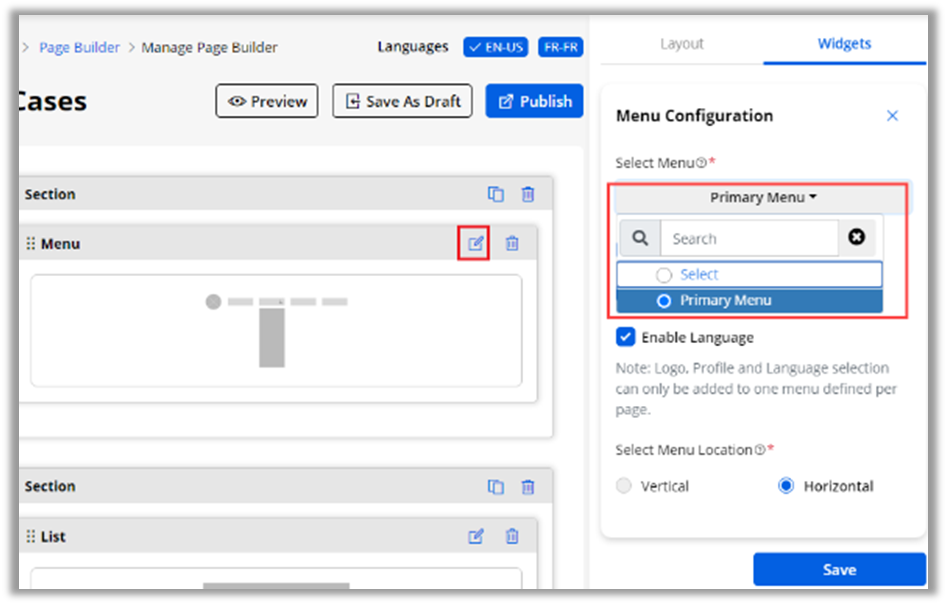
Task: Click the edit icon on Menu widget
Action: click(475, 243)
